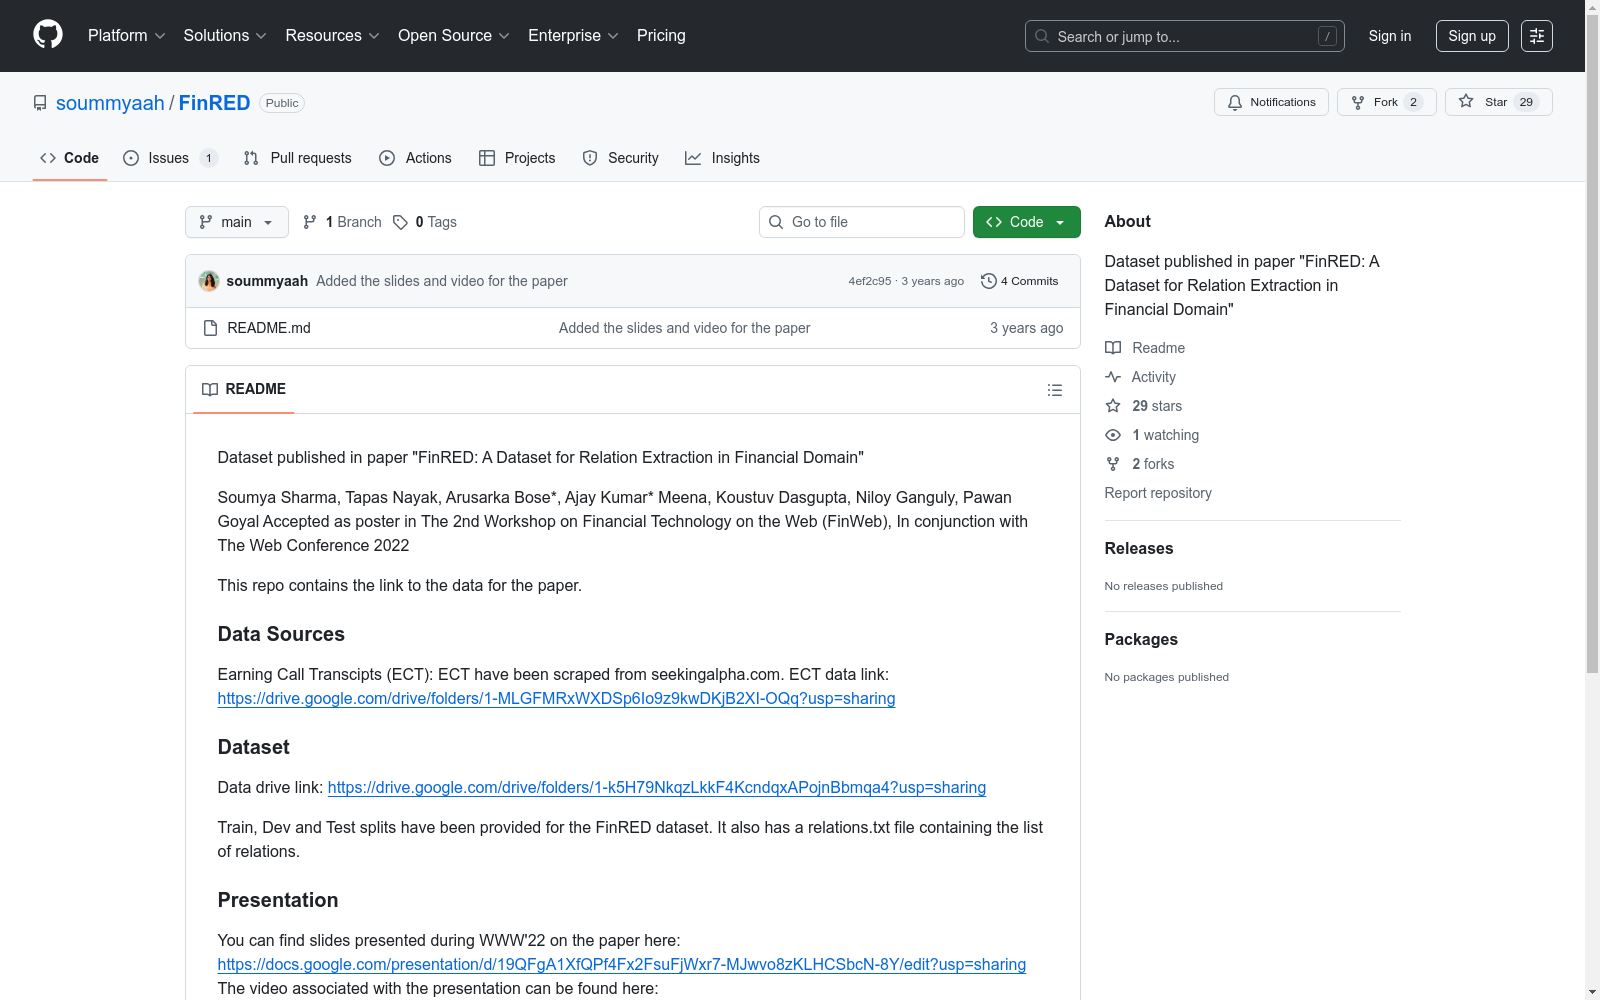Expand the Open Source menu
Screen dimensions: 1600x1000
tap(454, 35)
